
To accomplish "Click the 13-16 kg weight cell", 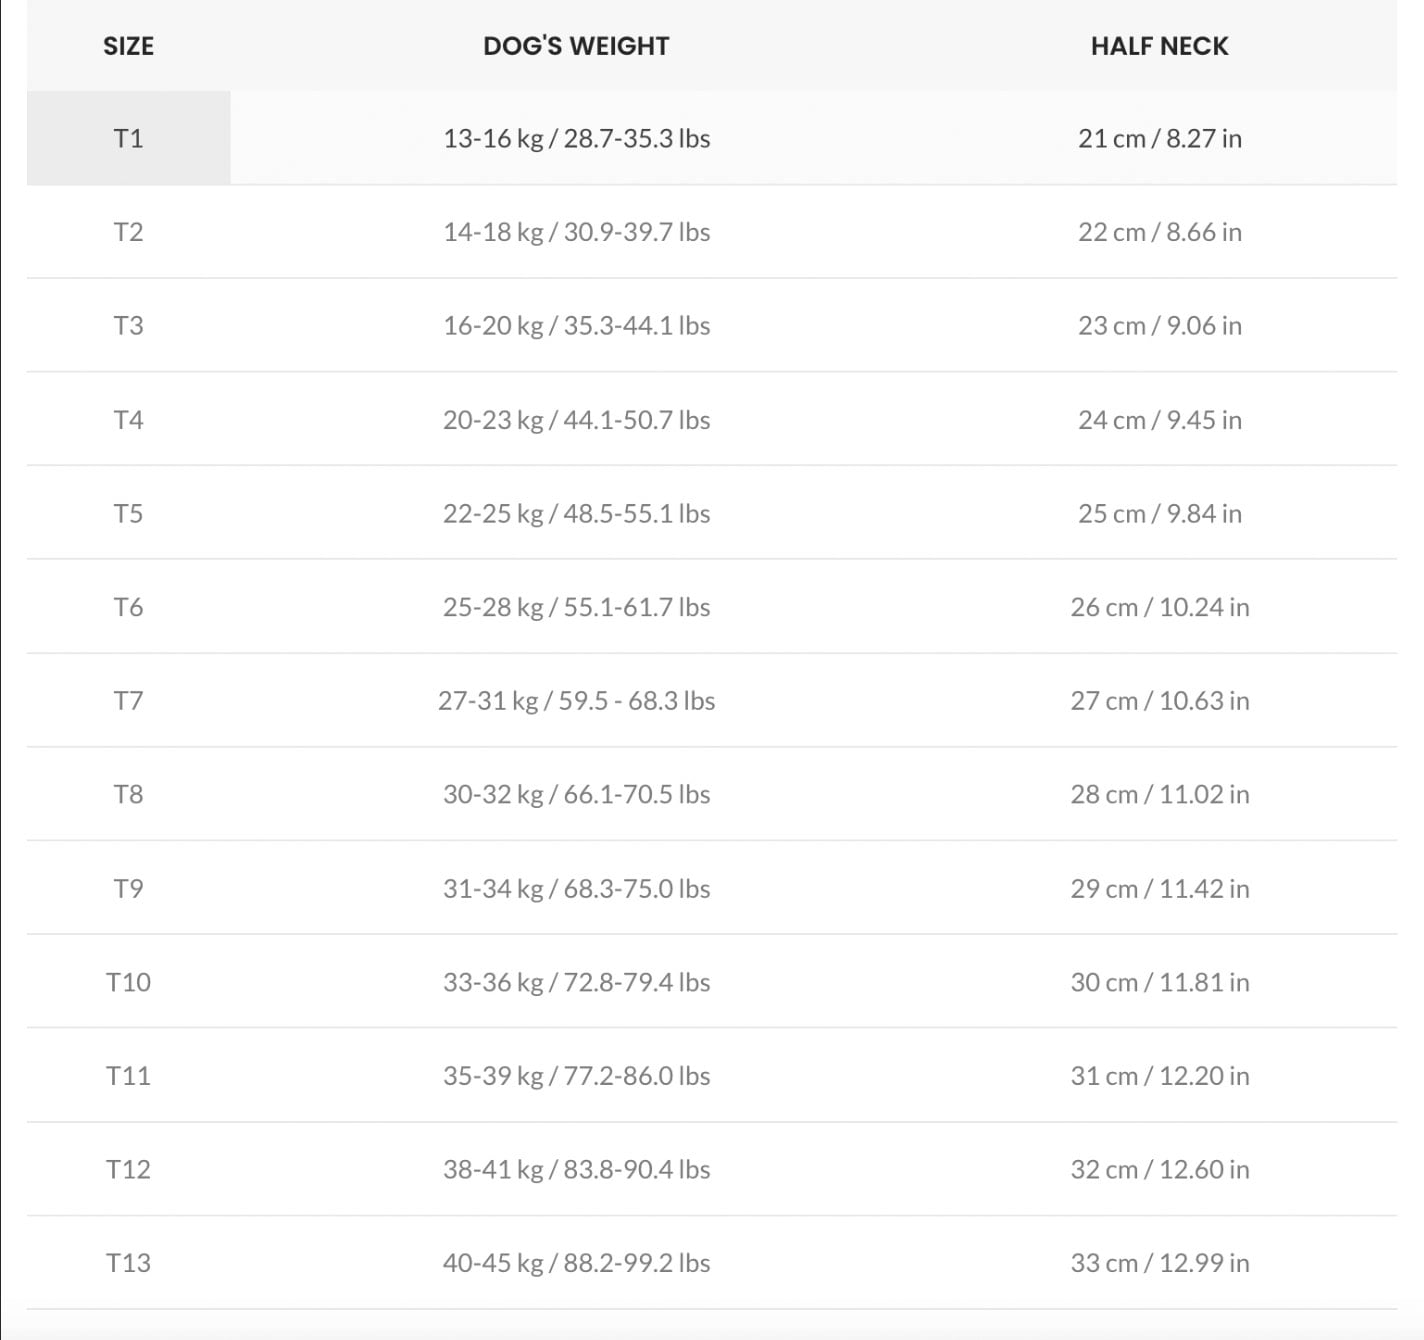I will pyautogui.click(x=576, y=138).
